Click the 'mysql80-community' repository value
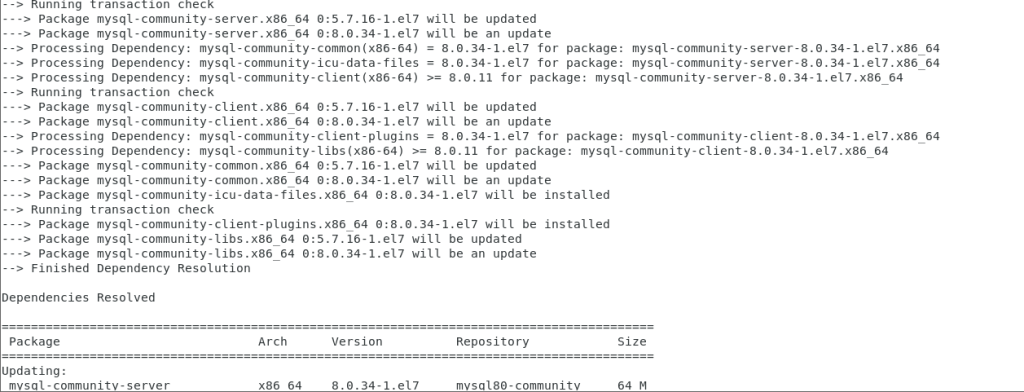Image resolution: width=1024 pixels, height=392 pixels. coord(518,385)
